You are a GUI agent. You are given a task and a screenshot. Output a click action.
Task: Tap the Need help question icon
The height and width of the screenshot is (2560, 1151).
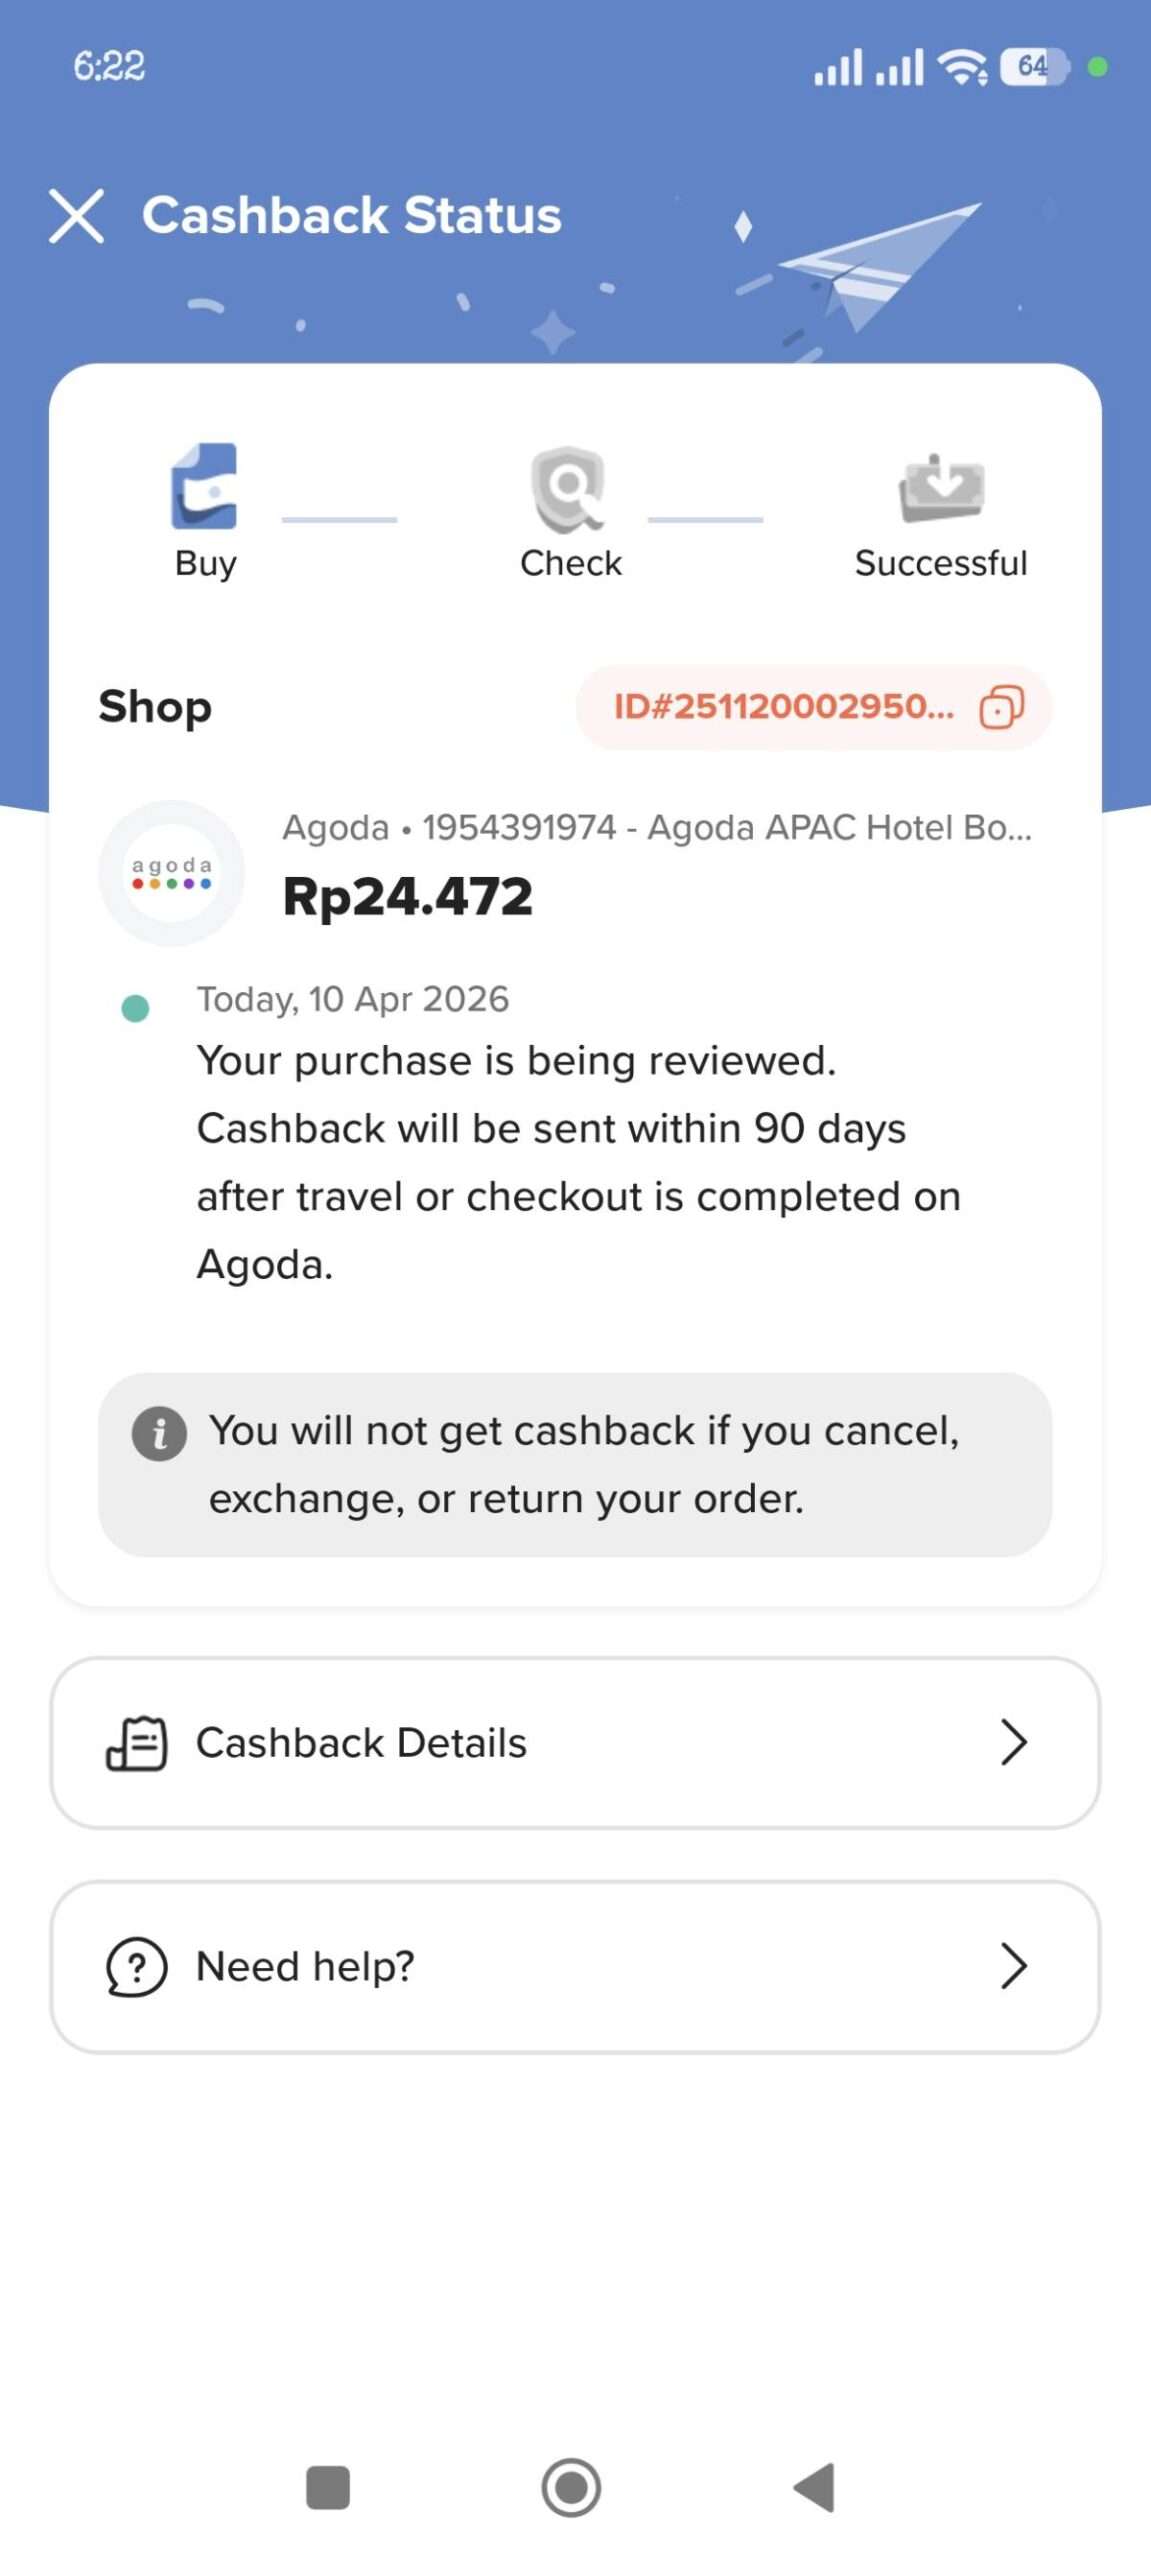coord(137,1967)
